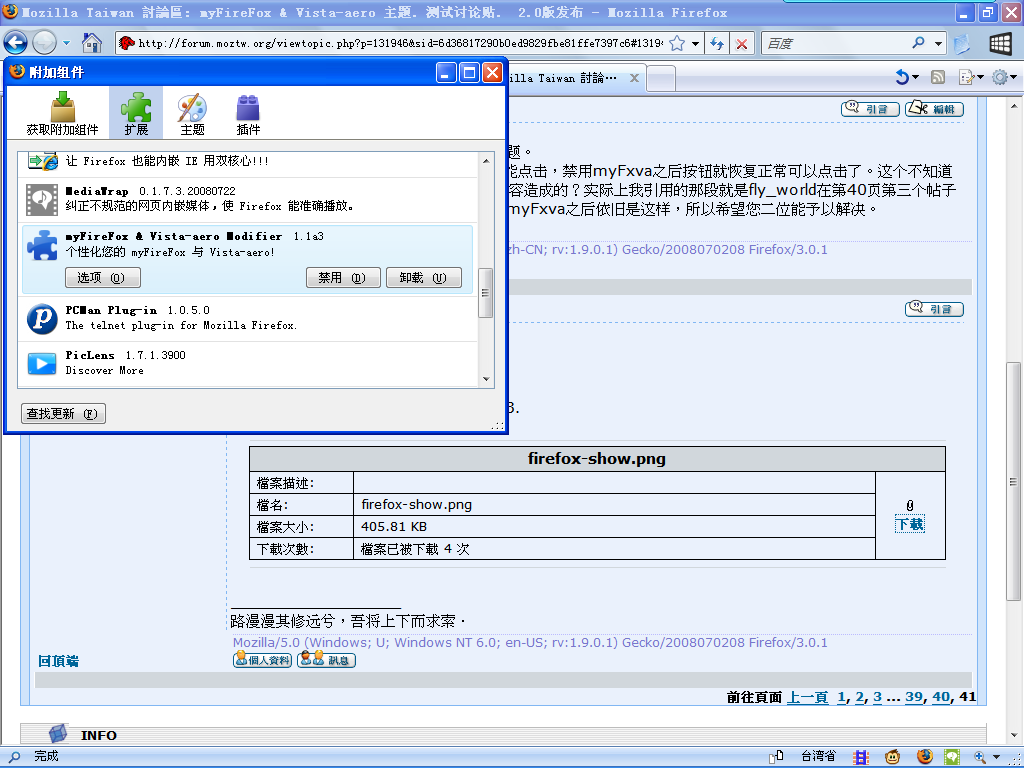This screenshot has height=768, width=1024.
Task: Select the PicLens extension row
Action: [x=248, y=363]
